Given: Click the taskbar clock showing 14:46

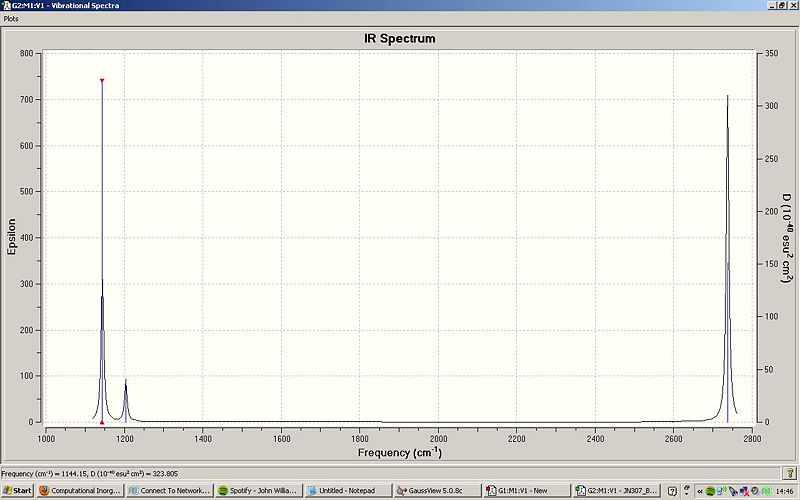Looking at the screenshot, I should [785, 491].
